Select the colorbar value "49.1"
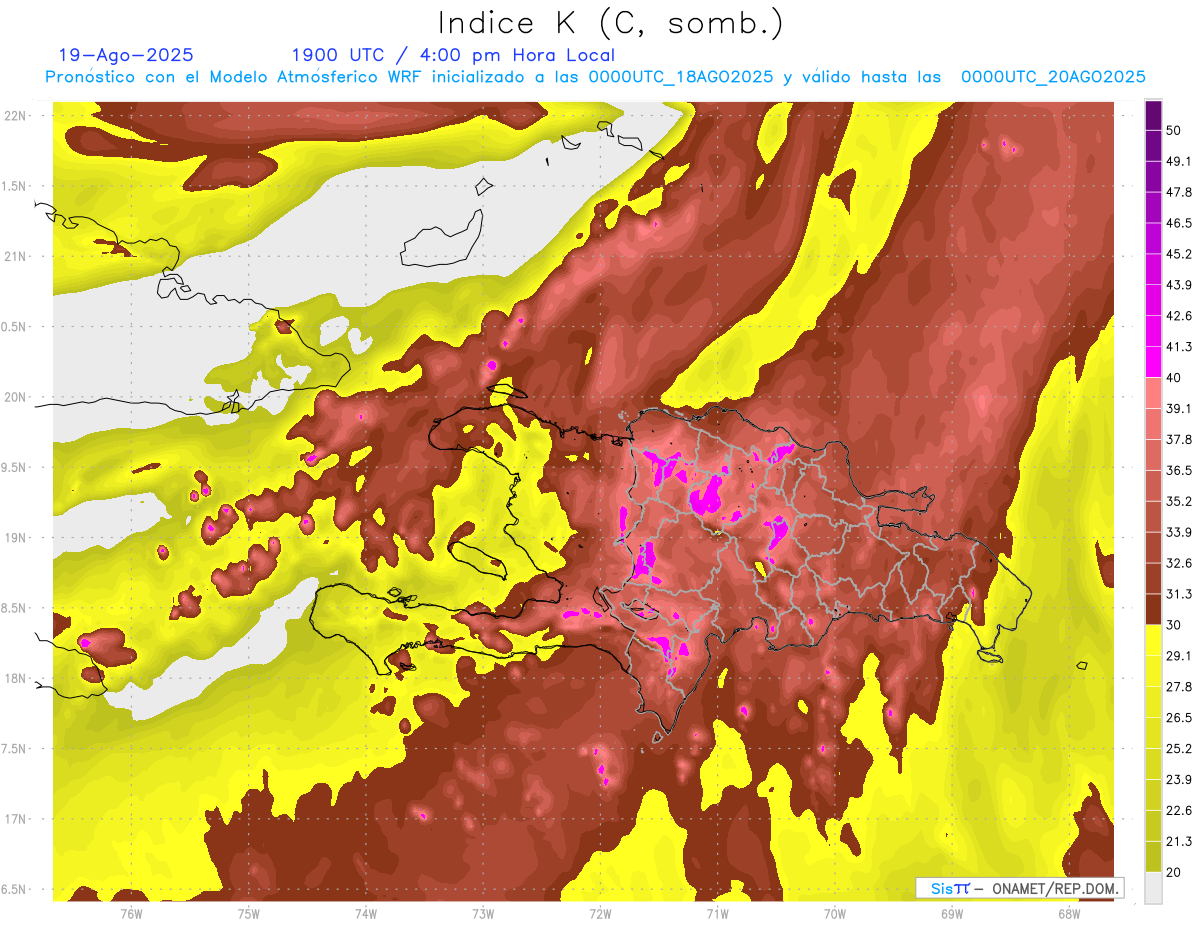Image resolution: width=1200 pixels, height=927 pixels. 1179,162
